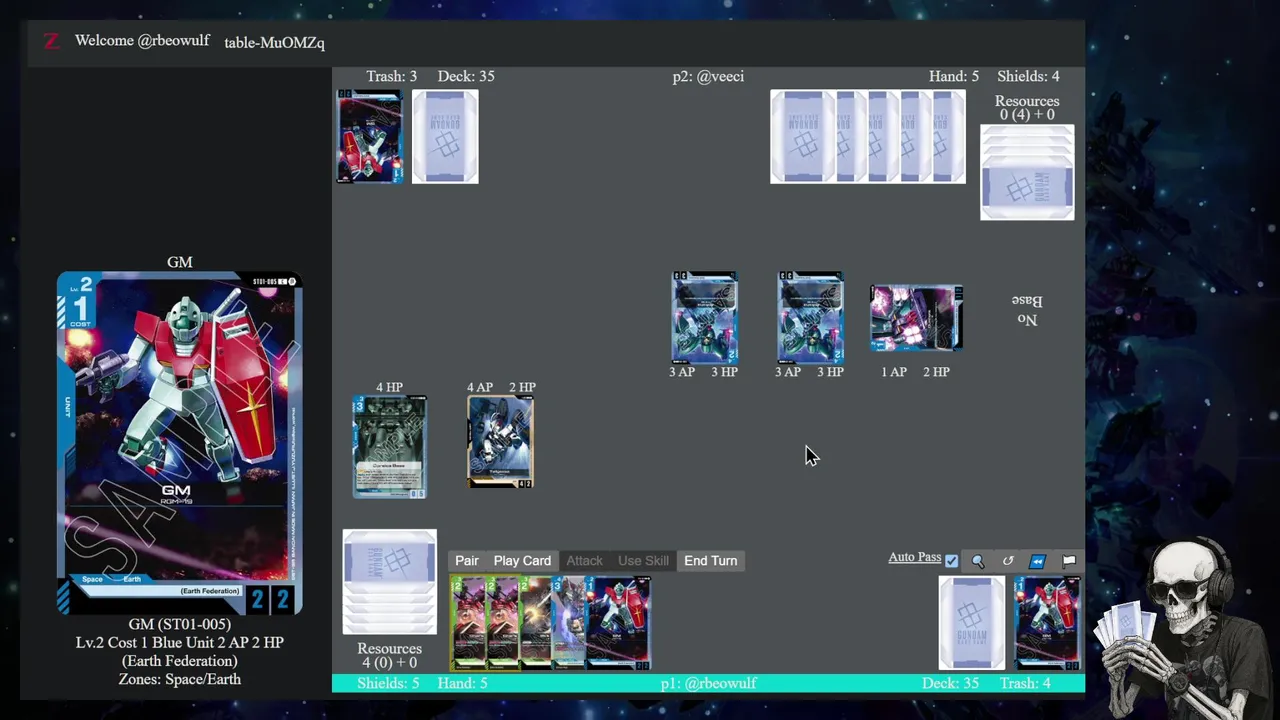
Task: Click the blue rewind icon
Action: [1038, 561]
